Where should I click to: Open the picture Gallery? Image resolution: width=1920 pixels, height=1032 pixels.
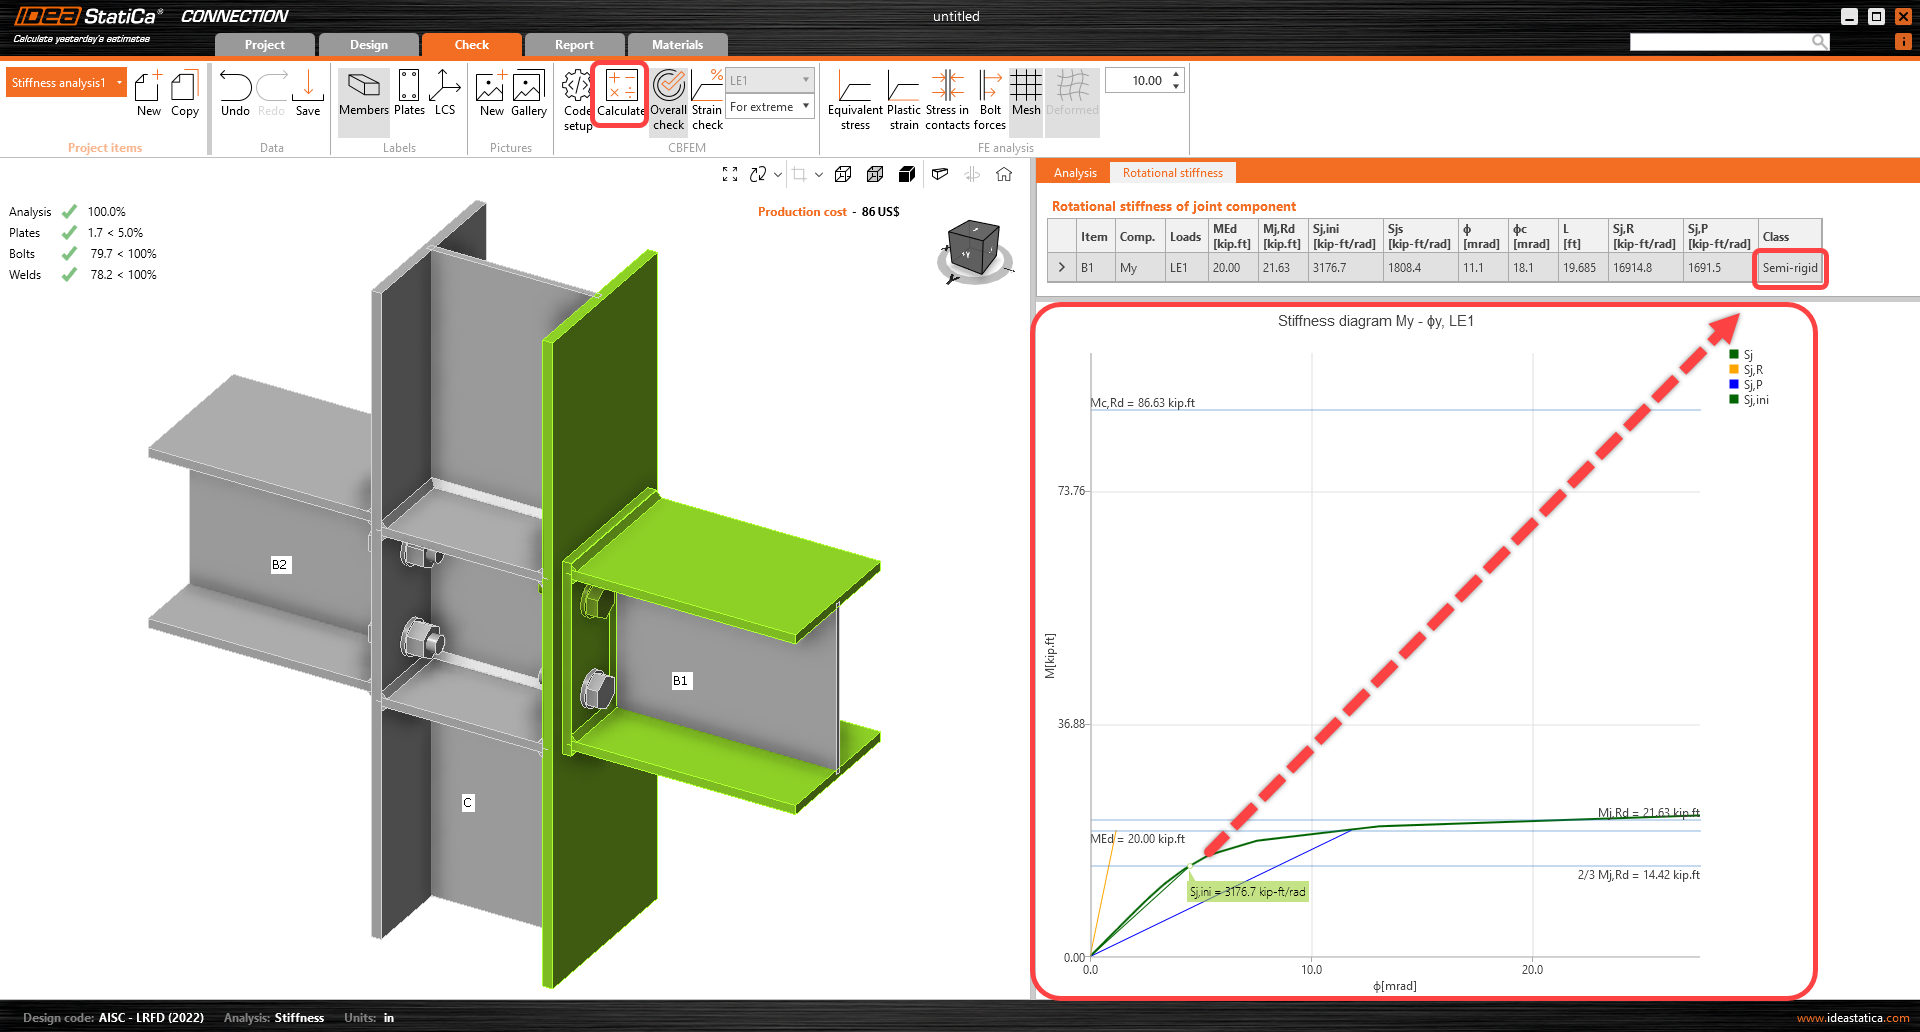(x=528, y=95)
